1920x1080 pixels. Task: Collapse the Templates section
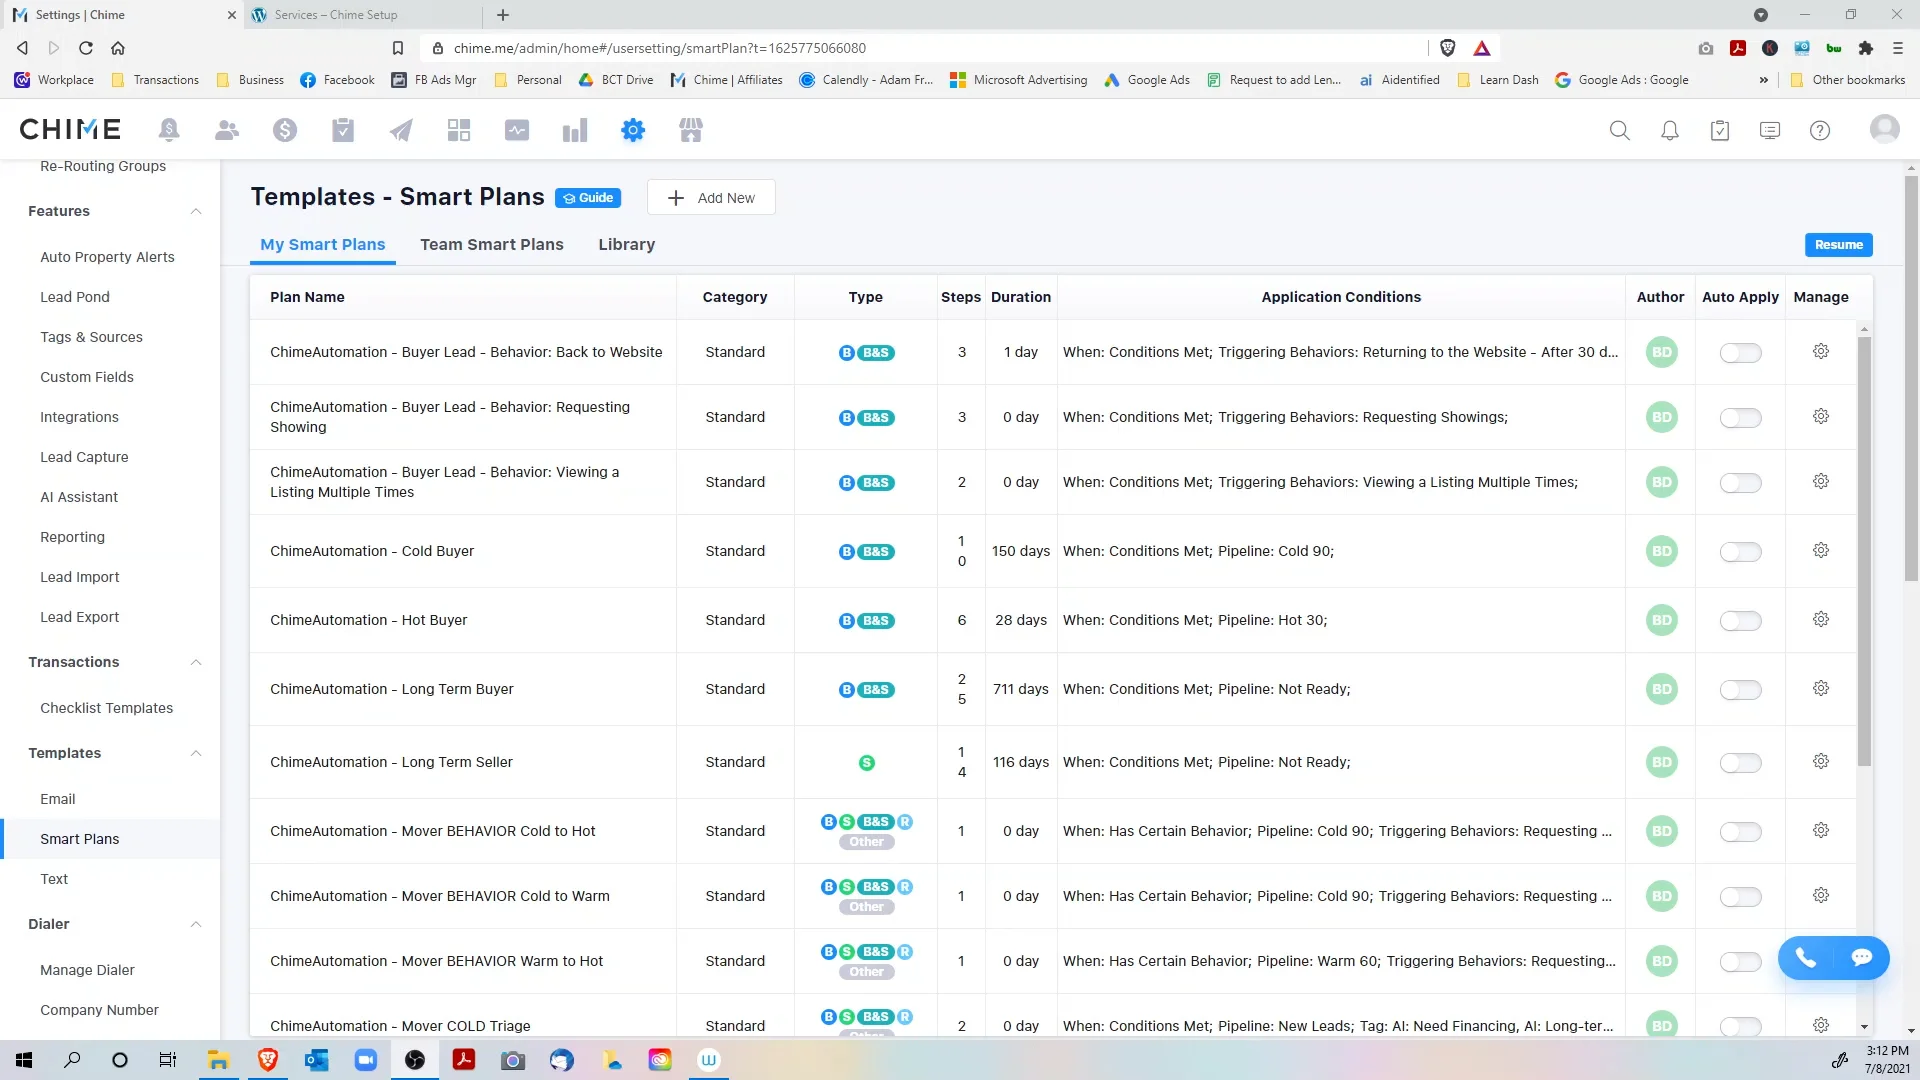[196, 753]
